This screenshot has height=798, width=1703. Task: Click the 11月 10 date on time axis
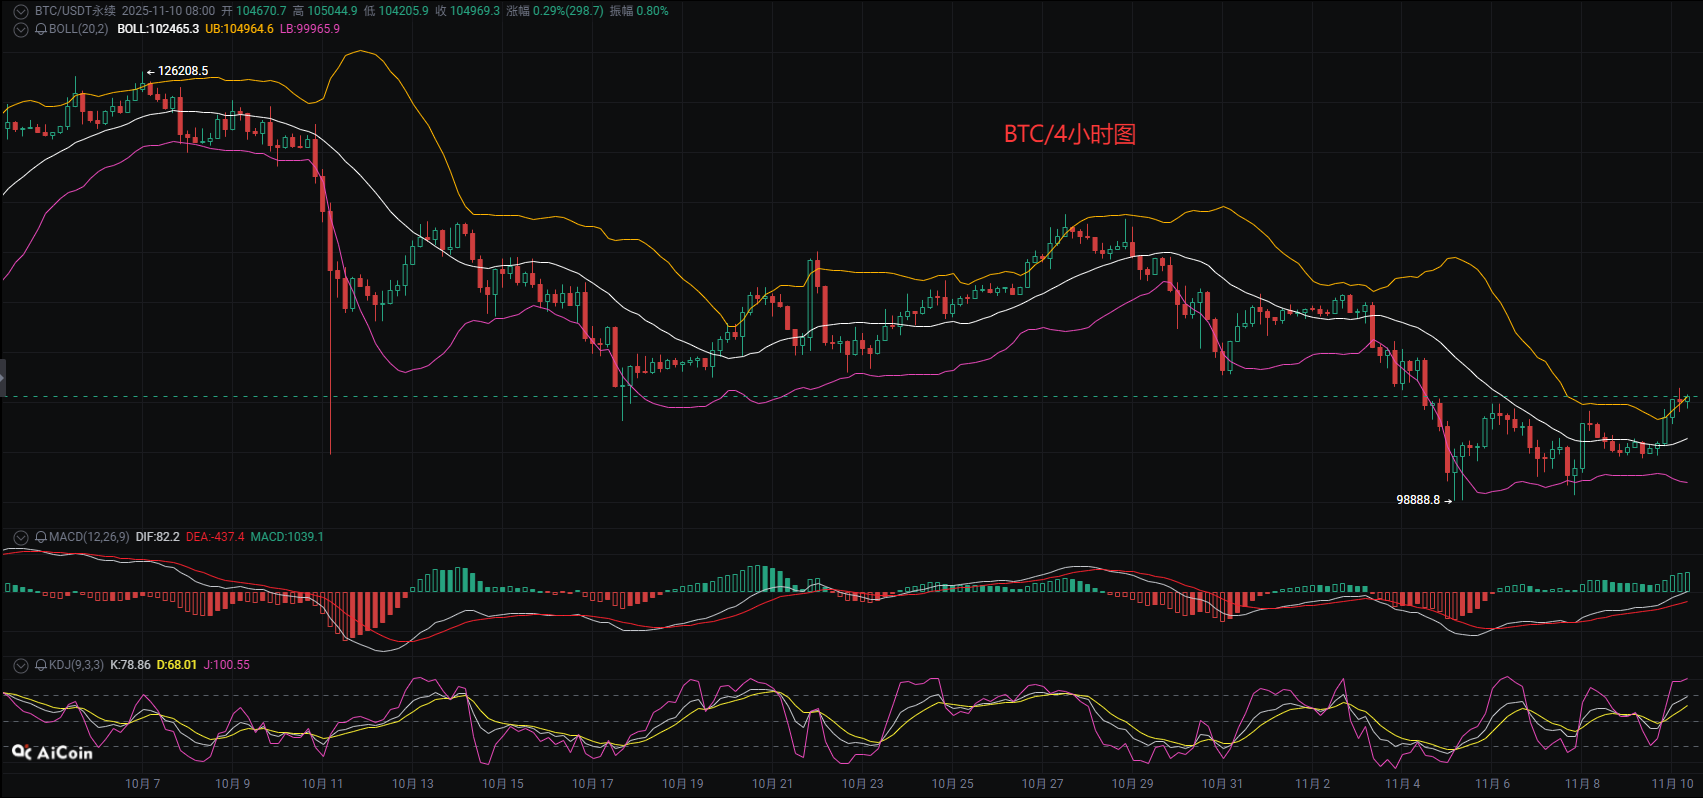click(x=1672, y=784)
